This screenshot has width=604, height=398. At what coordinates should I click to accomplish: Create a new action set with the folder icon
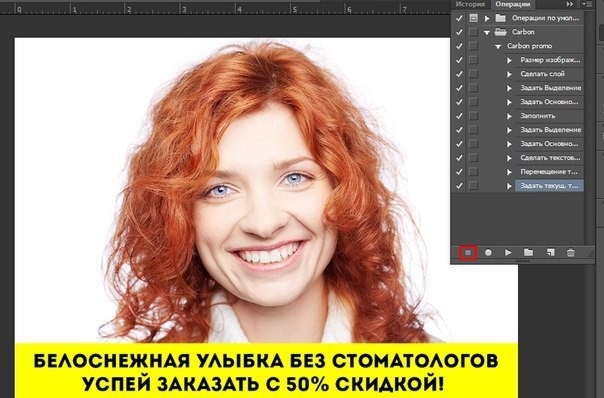(528, 253)
